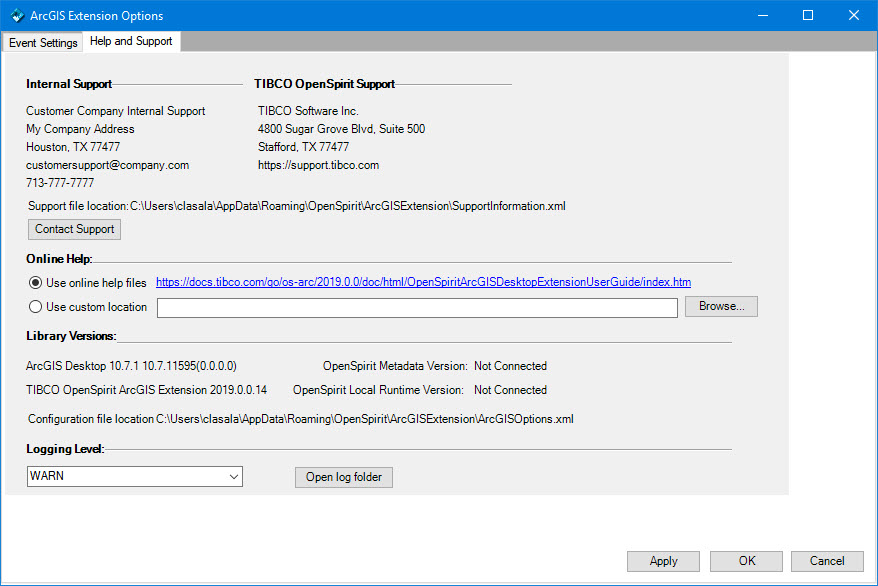
Task: Click the 713-777-7777 phone number
Action: click(60, 183)
